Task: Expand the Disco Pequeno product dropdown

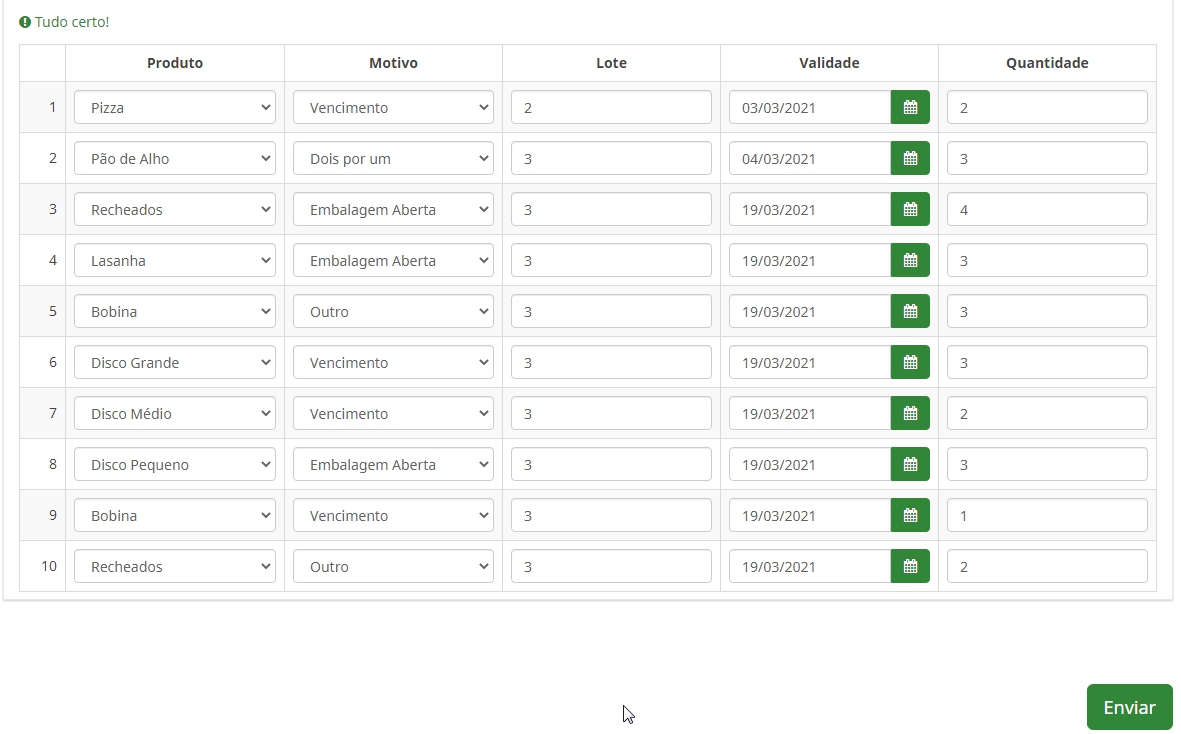Action: 175,464
